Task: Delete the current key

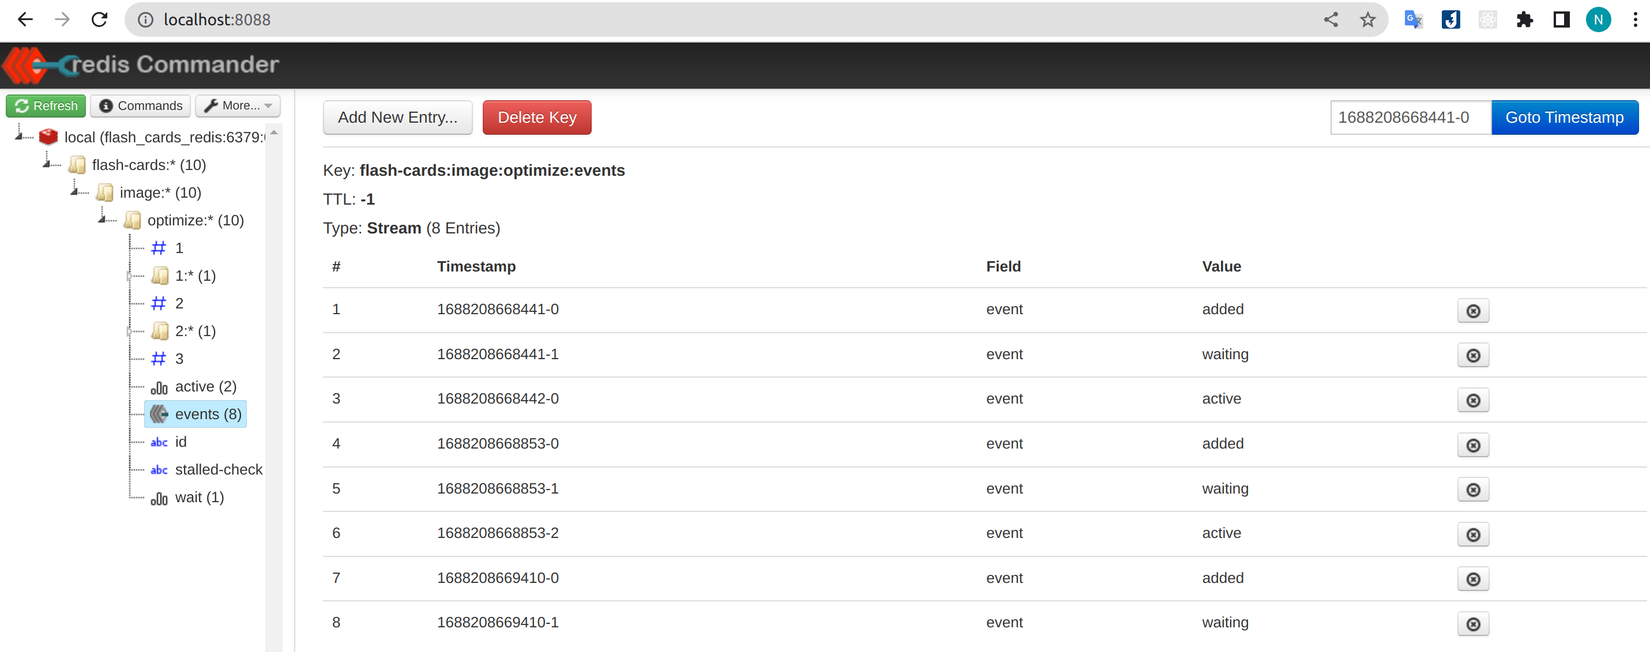Action: (537, 118)
